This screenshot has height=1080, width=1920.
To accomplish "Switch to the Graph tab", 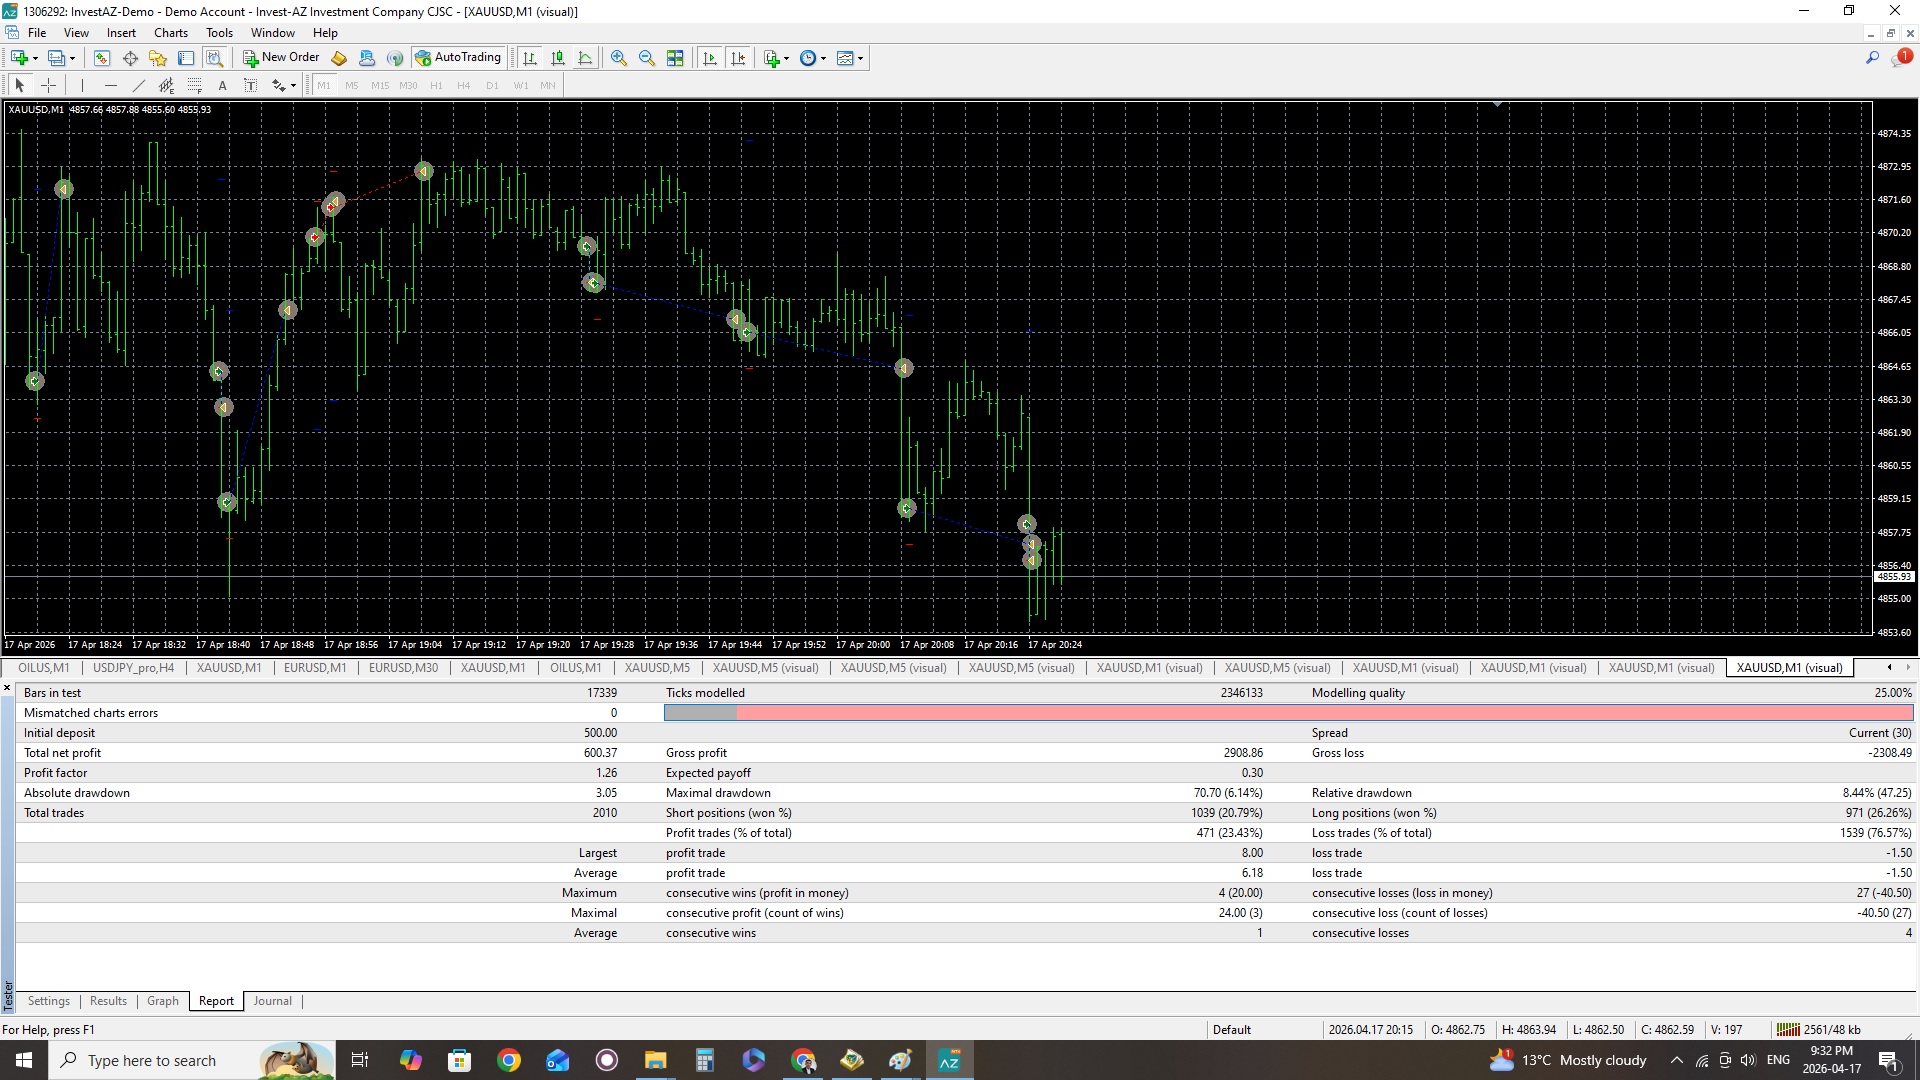I will pos(162,1001).
